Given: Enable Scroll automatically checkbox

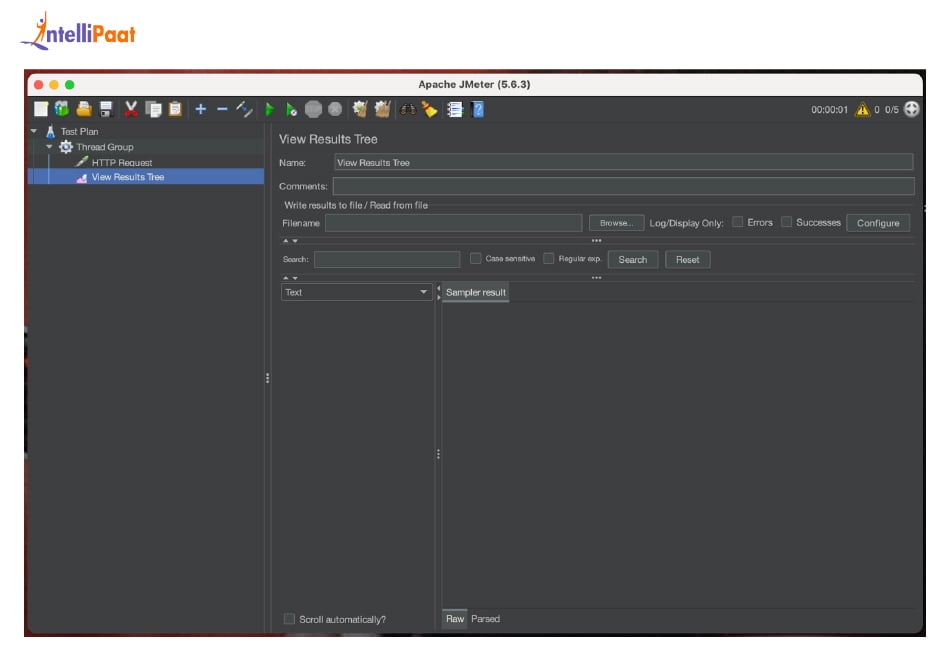Looking at the screenshot, I should (290, 619).
